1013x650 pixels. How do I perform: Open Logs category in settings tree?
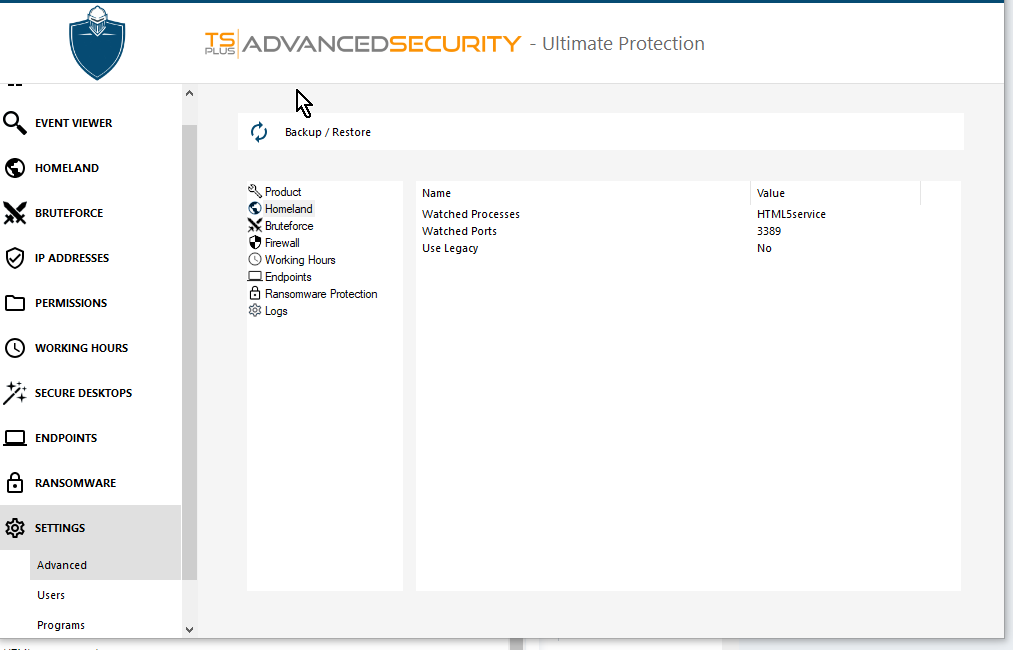tap(275, 311)
